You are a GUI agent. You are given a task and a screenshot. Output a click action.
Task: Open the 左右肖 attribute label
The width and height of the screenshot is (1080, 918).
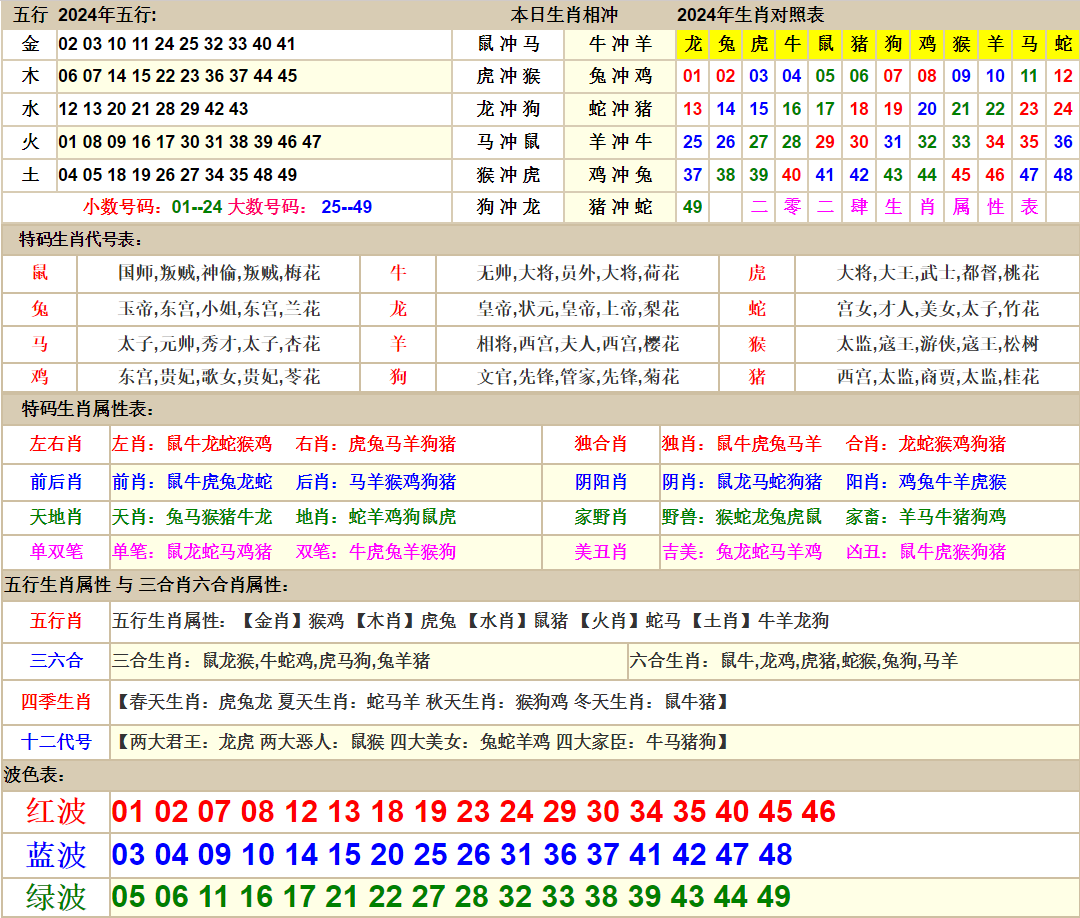56,444
